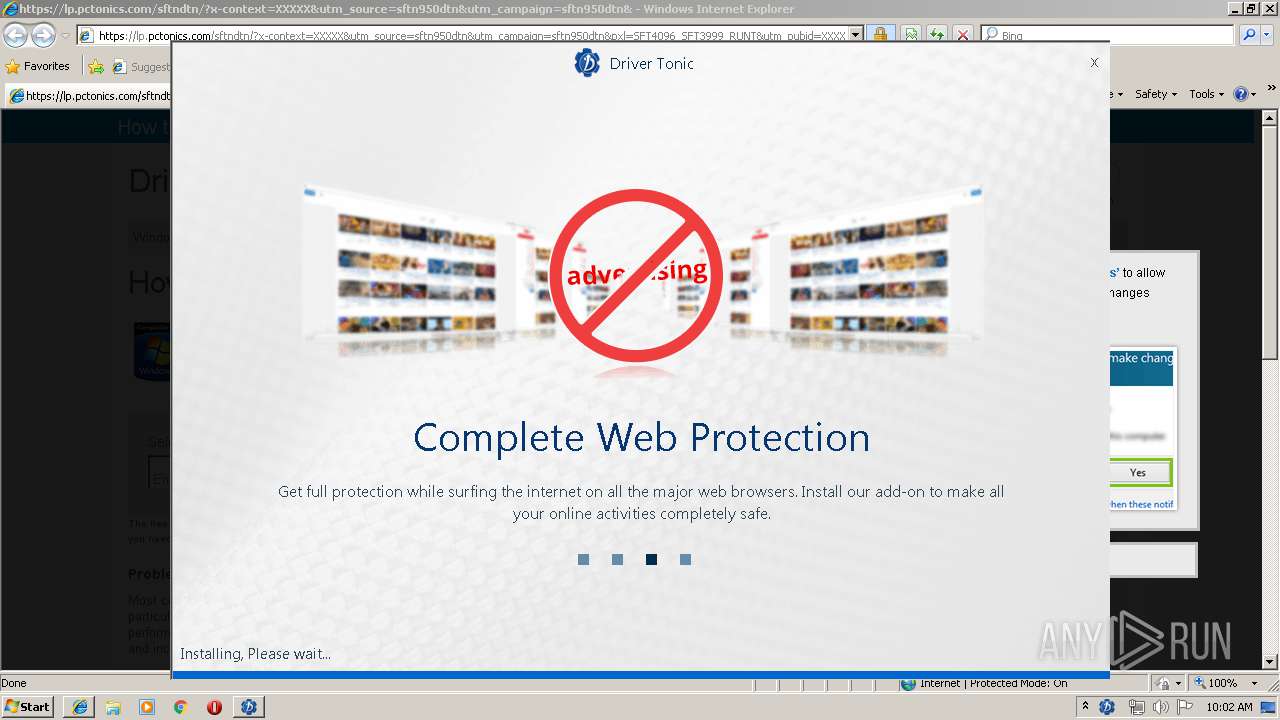
Task: Open Driver Tonic taskbar button
Action: 249,707
